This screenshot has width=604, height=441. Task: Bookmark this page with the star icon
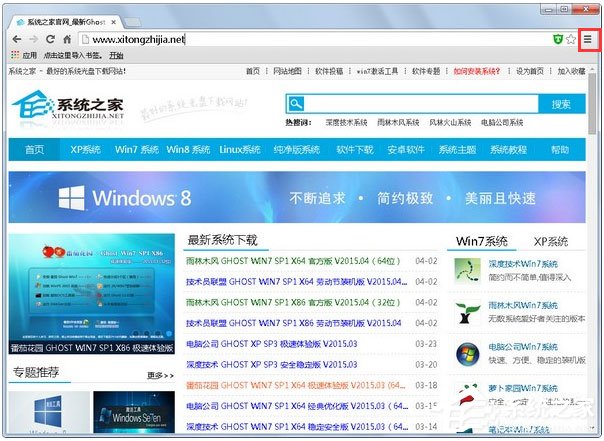pos(571,39)
